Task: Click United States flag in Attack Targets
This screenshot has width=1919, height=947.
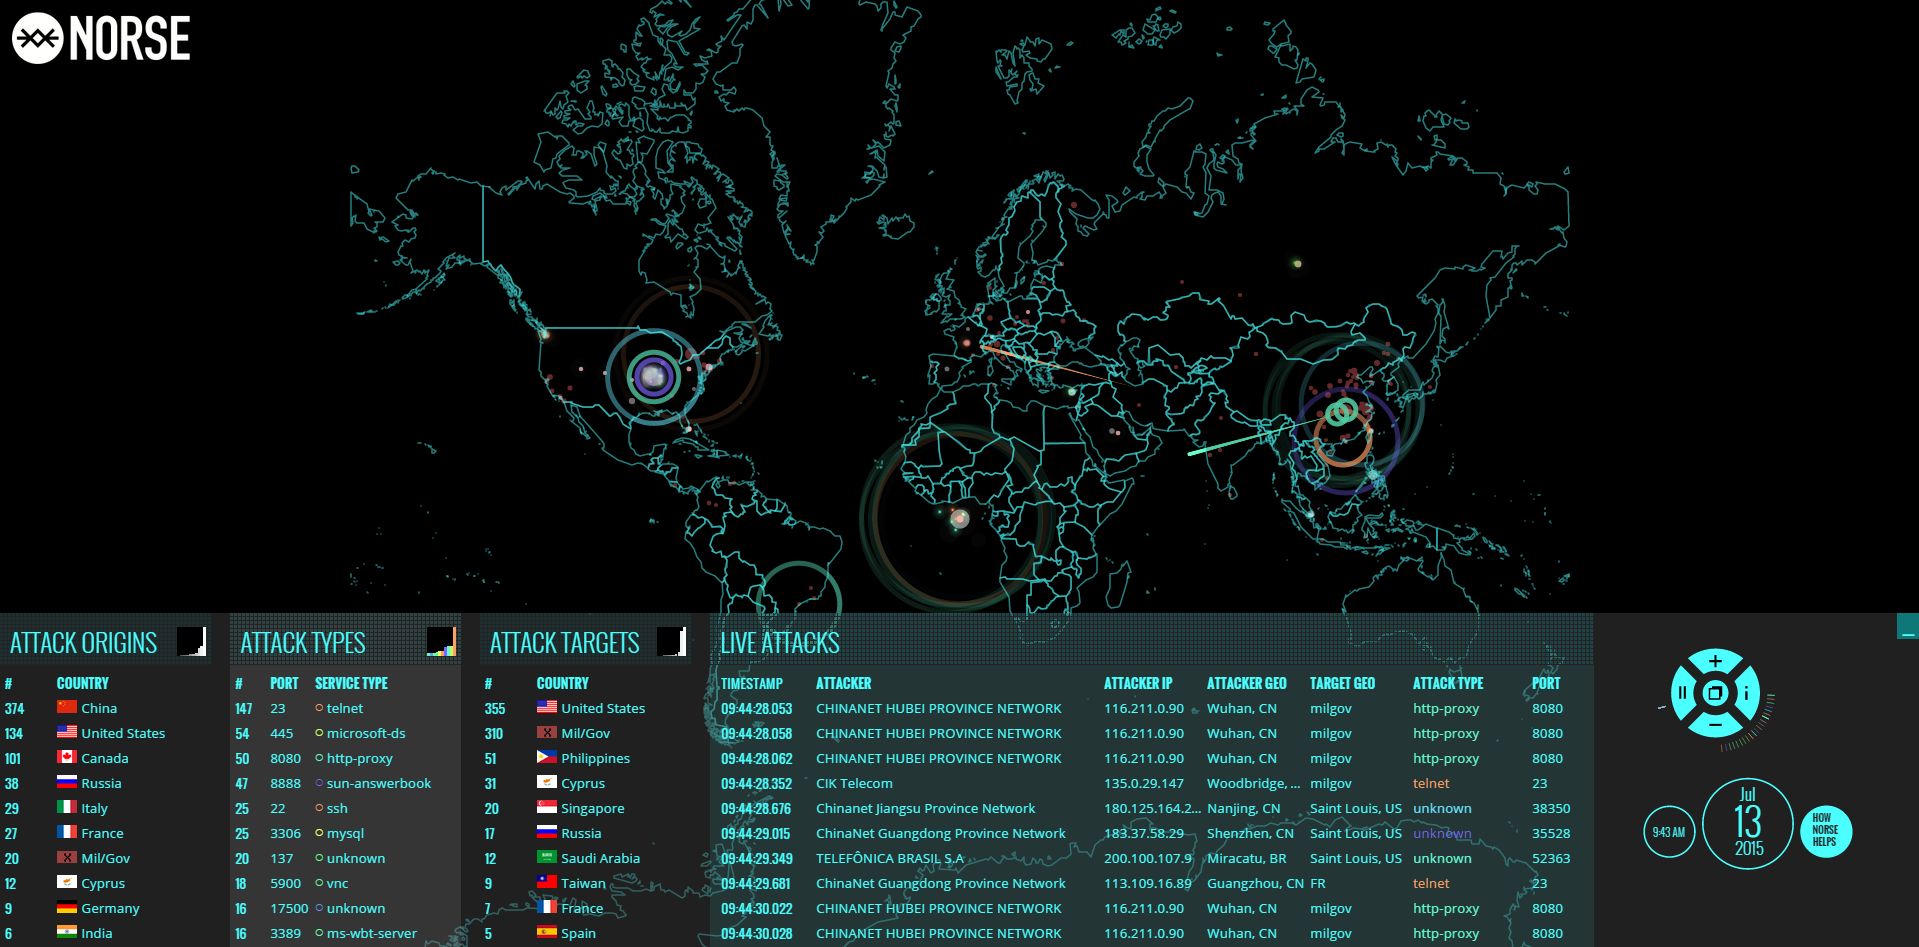Action: point(547,707)
